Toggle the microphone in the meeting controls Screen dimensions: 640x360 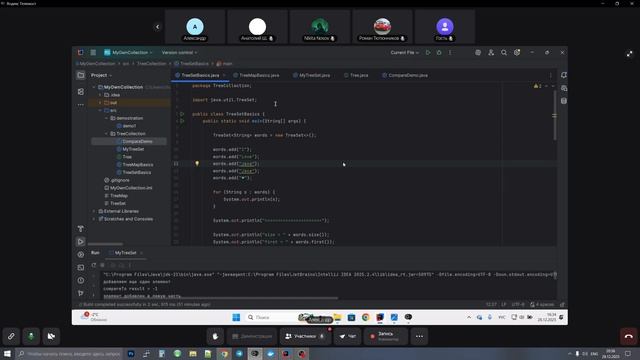click(x=31, y=336)
